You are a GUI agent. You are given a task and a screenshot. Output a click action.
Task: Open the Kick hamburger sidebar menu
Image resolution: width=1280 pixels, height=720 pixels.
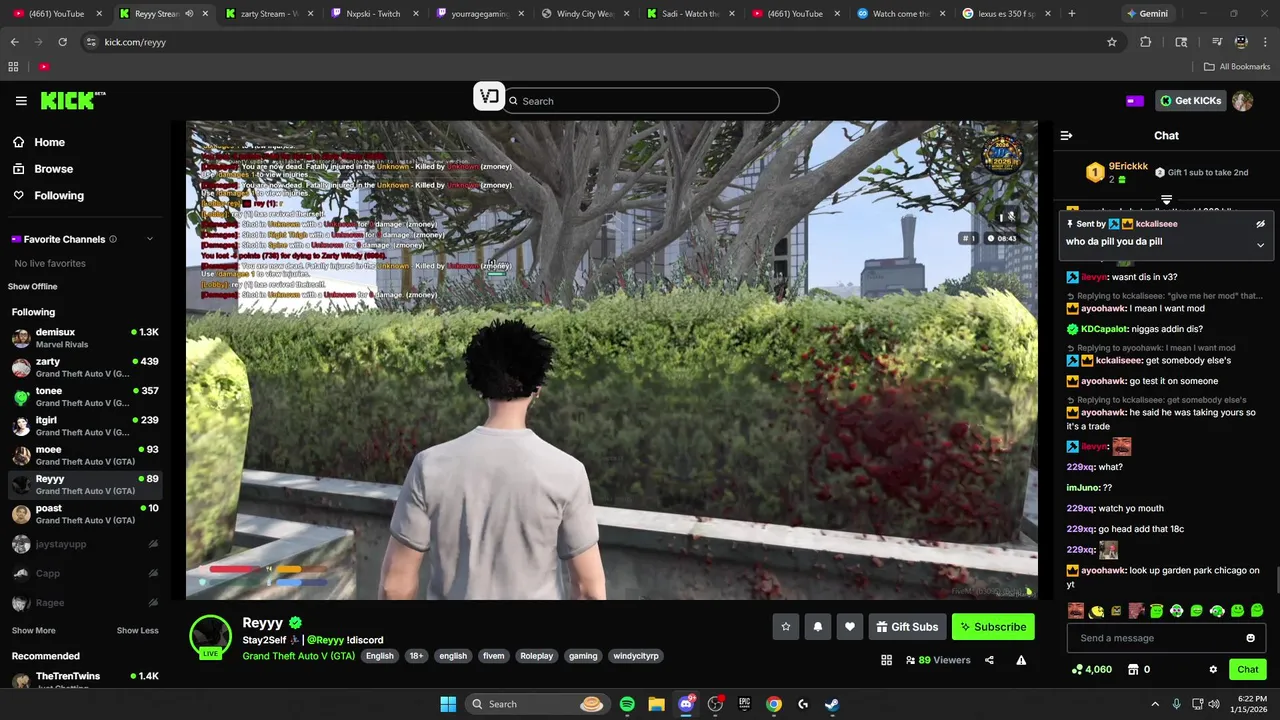click(x=21, y=101)
